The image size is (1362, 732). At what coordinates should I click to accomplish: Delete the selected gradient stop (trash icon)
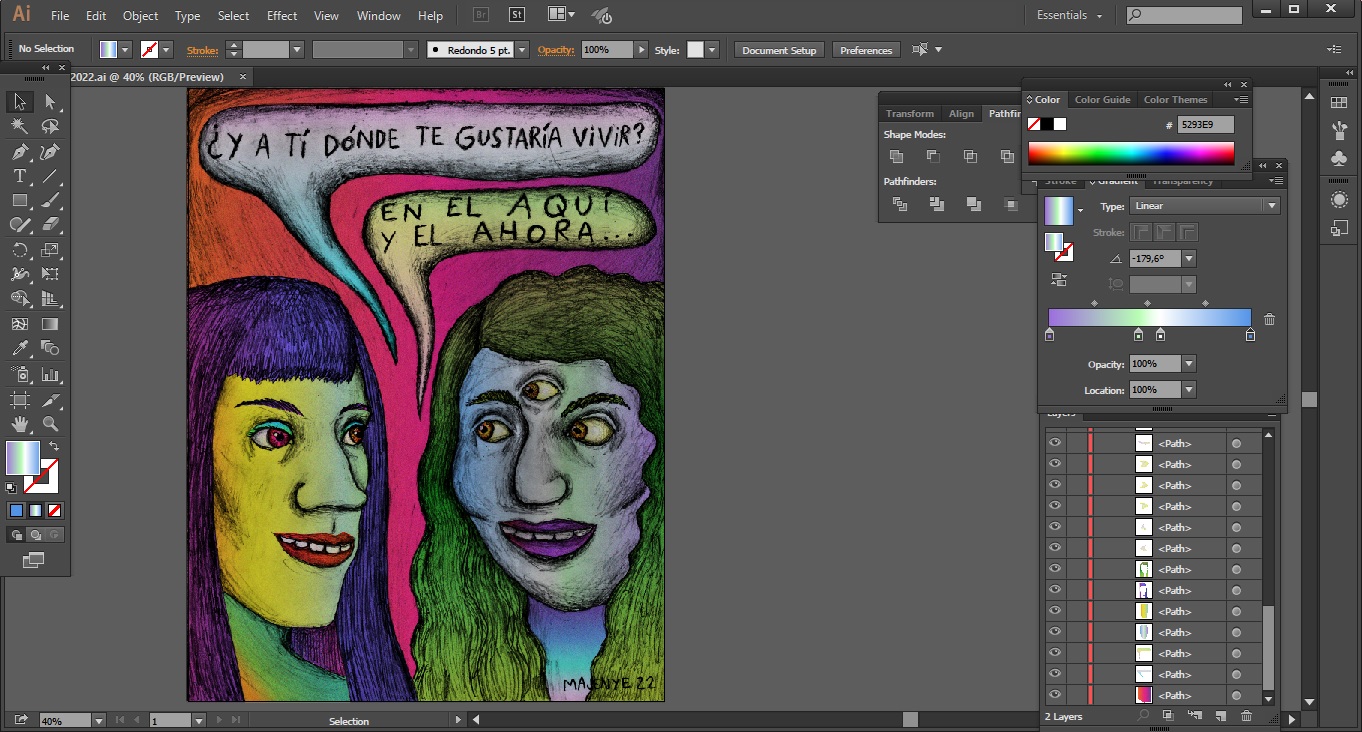click(1269, 319)
